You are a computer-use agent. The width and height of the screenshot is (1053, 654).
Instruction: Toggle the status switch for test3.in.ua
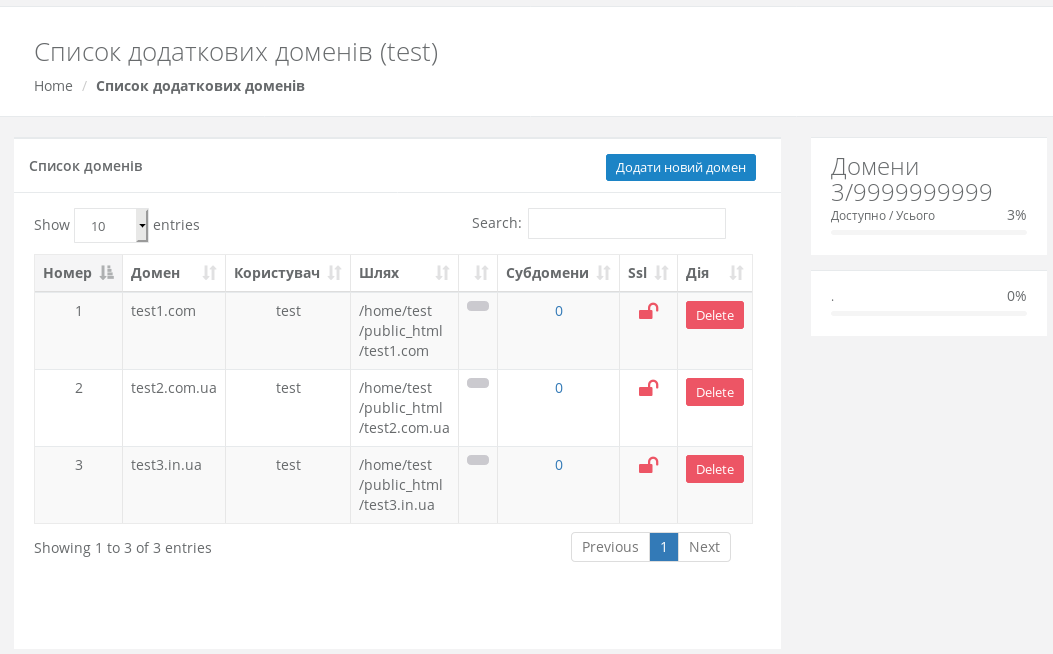tap(478, 460)
